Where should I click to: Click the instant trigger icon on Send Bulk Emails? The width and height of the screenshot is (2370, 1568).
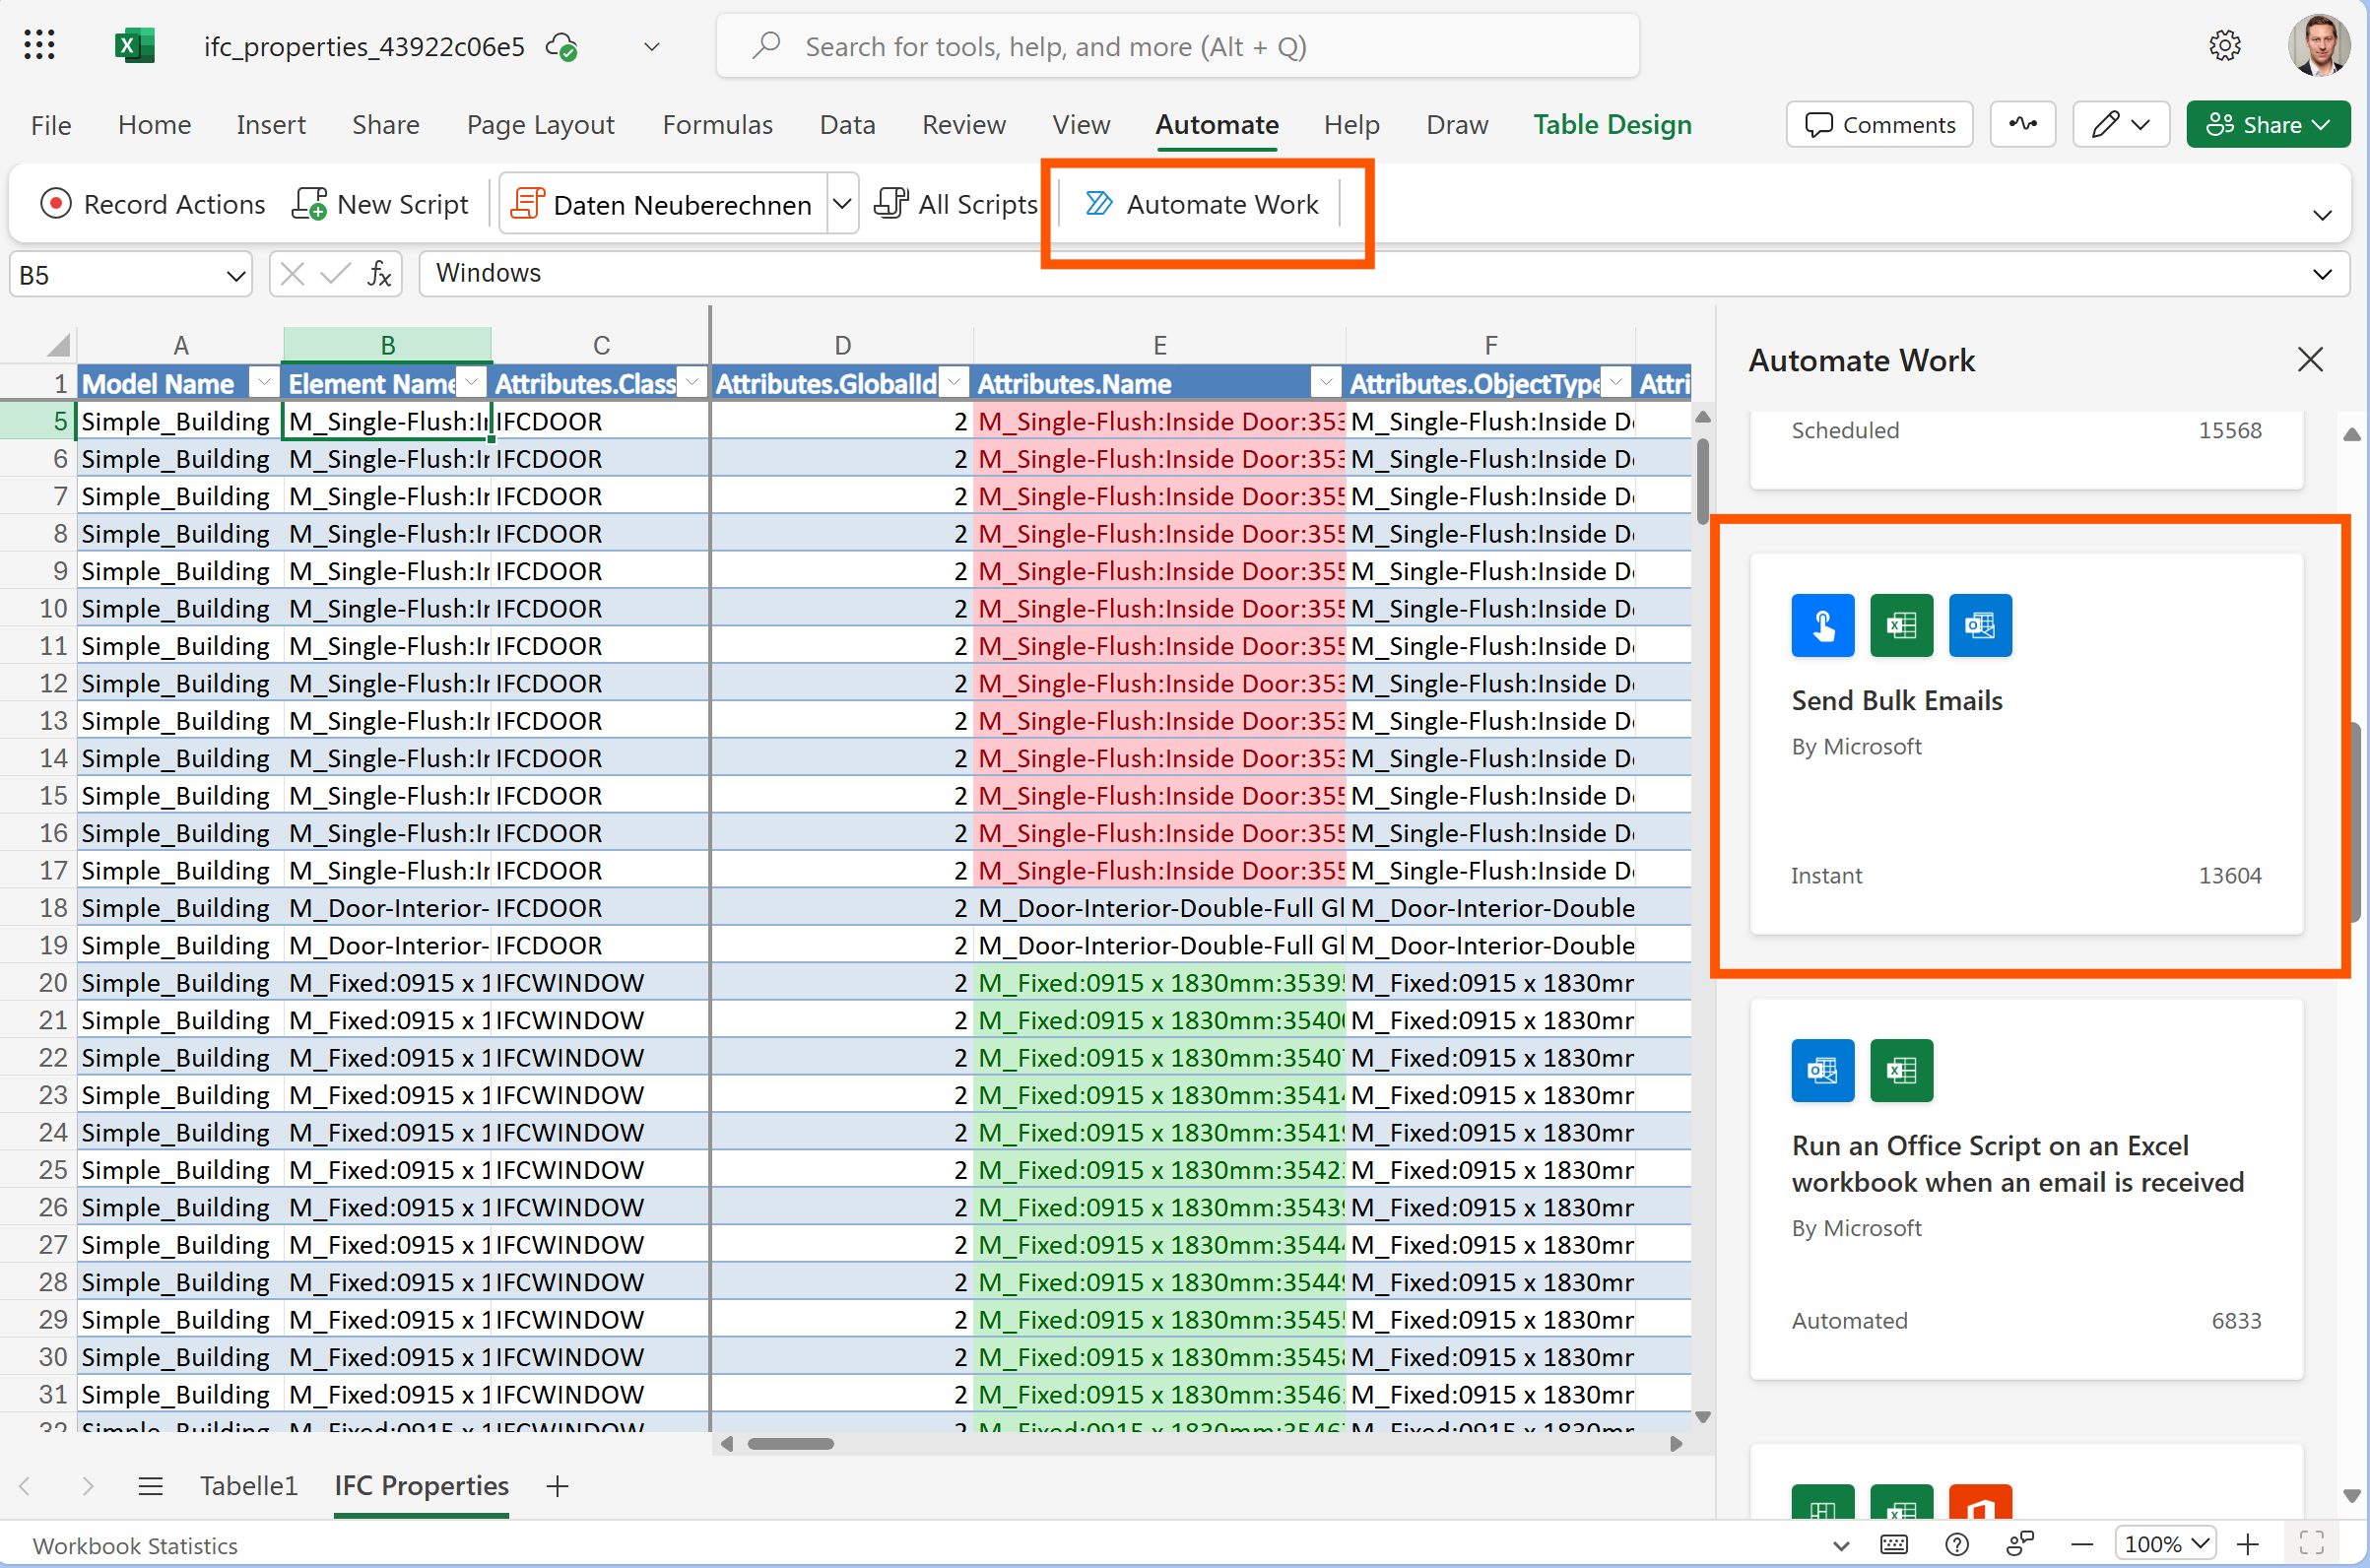(x=1823, y=625)
